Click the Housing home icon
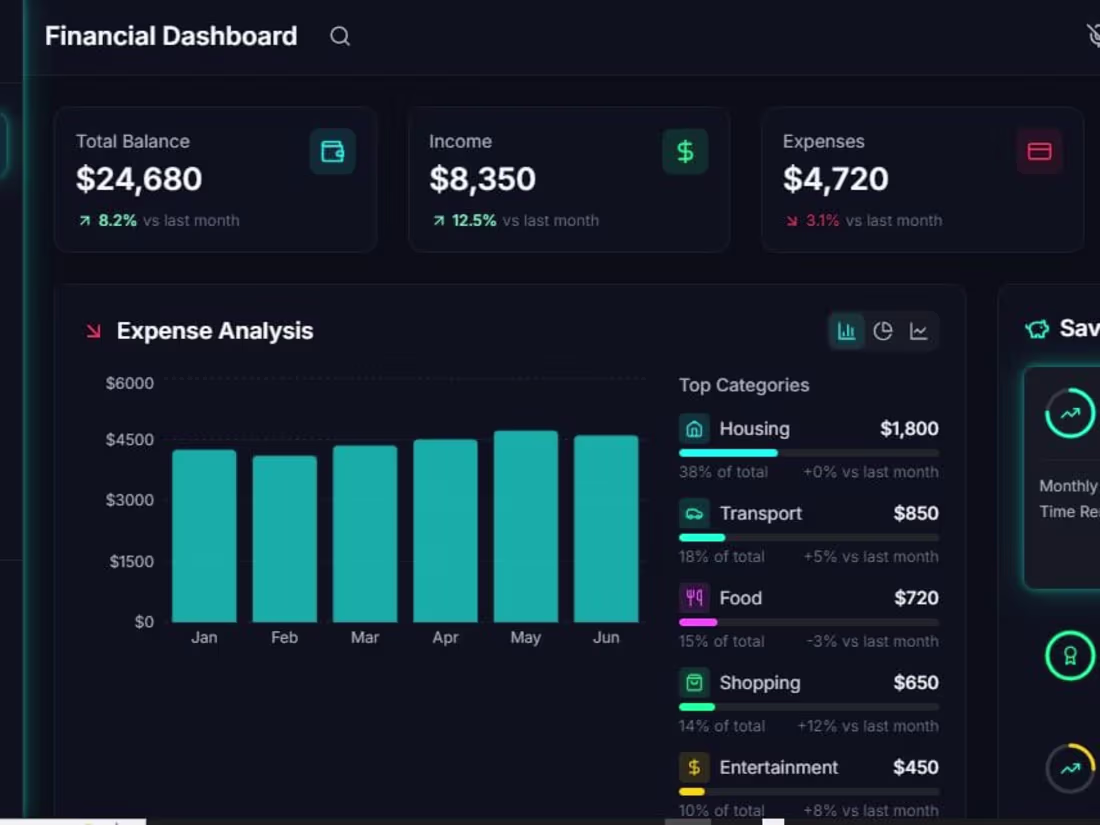 coord(694,428)
